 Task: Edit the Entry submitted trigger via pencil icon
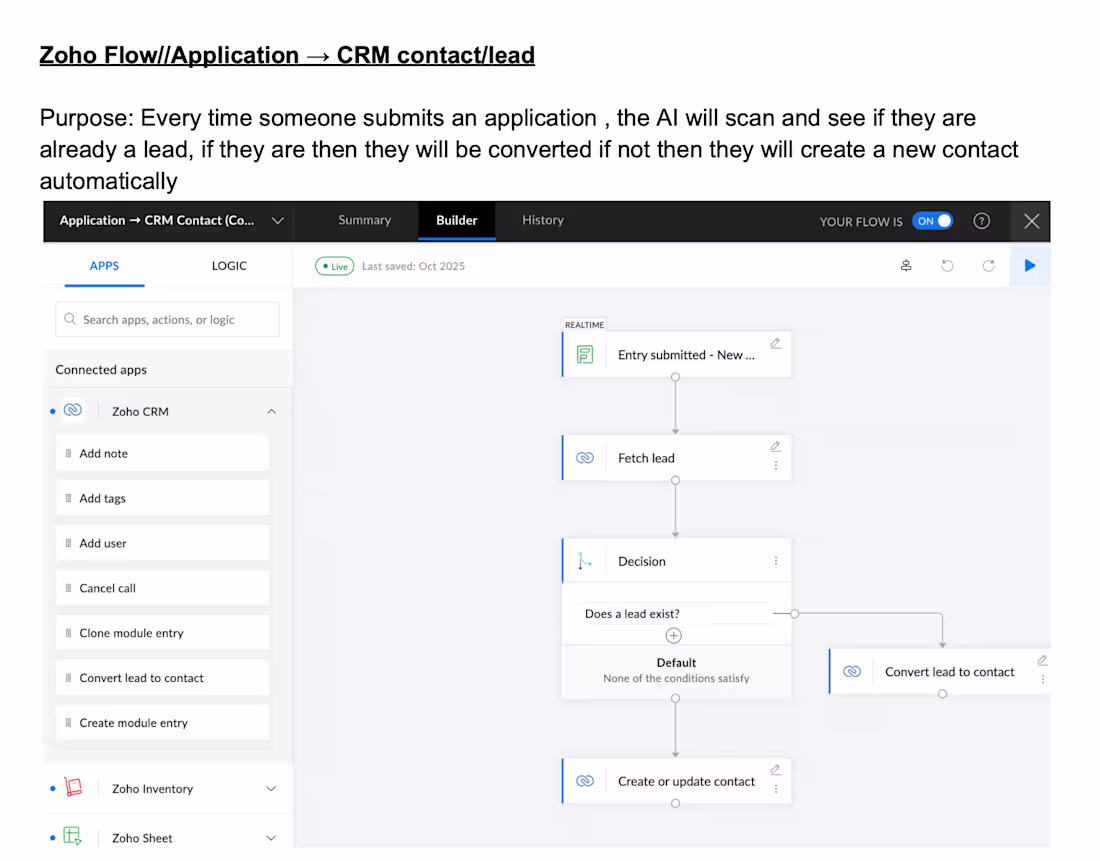[x=775, y=342]
